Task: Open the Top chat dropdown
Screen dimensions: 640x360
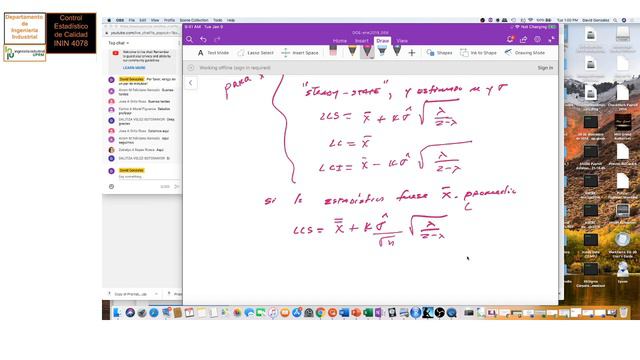Action: tap(118, 43)
